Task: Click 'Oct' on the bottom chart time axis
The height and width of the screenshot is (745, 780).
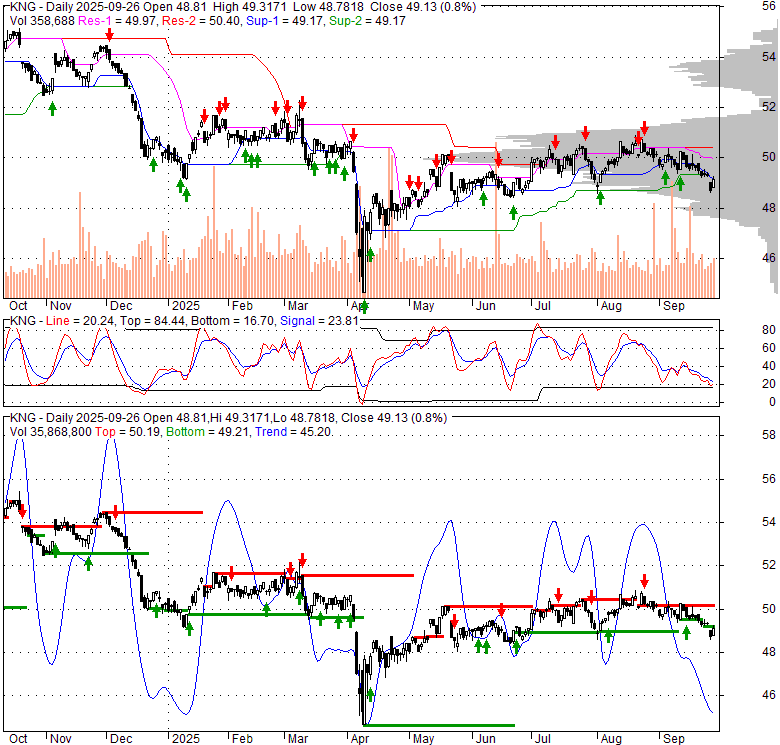Action: [x=18, y=739]
